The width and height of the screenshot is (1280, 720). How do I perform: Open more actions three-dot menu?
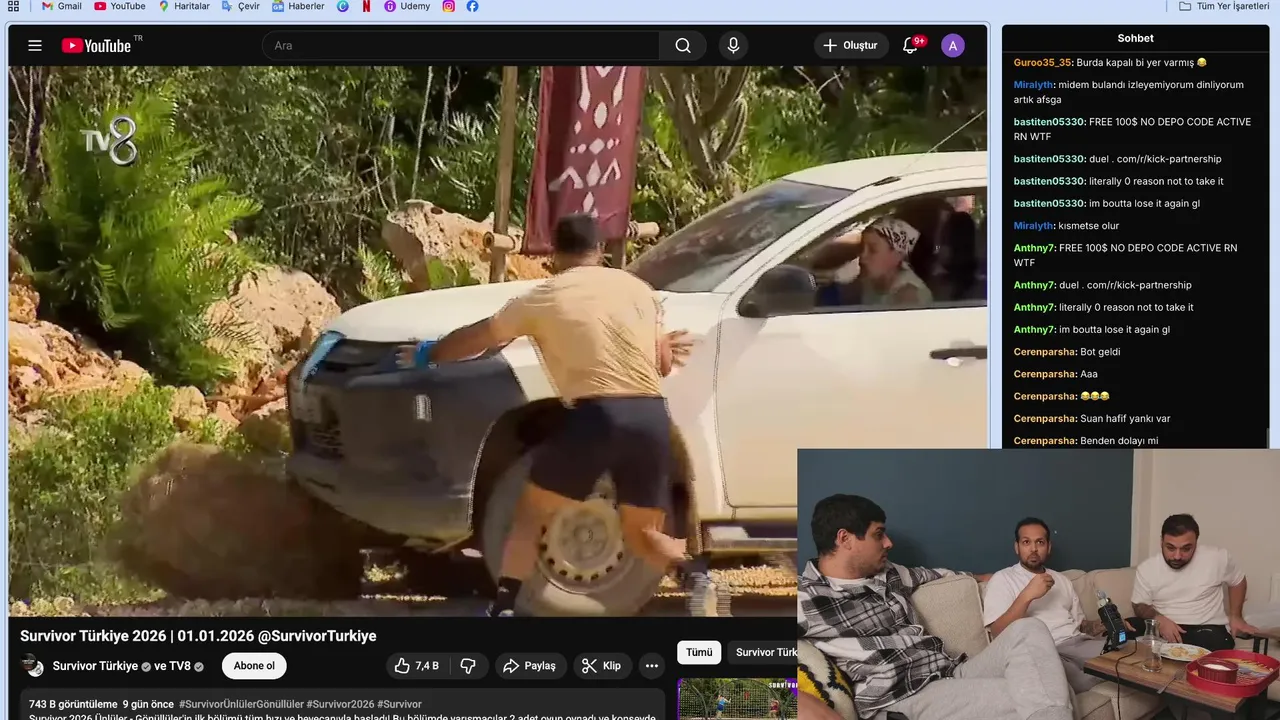(x=652, y=666)
